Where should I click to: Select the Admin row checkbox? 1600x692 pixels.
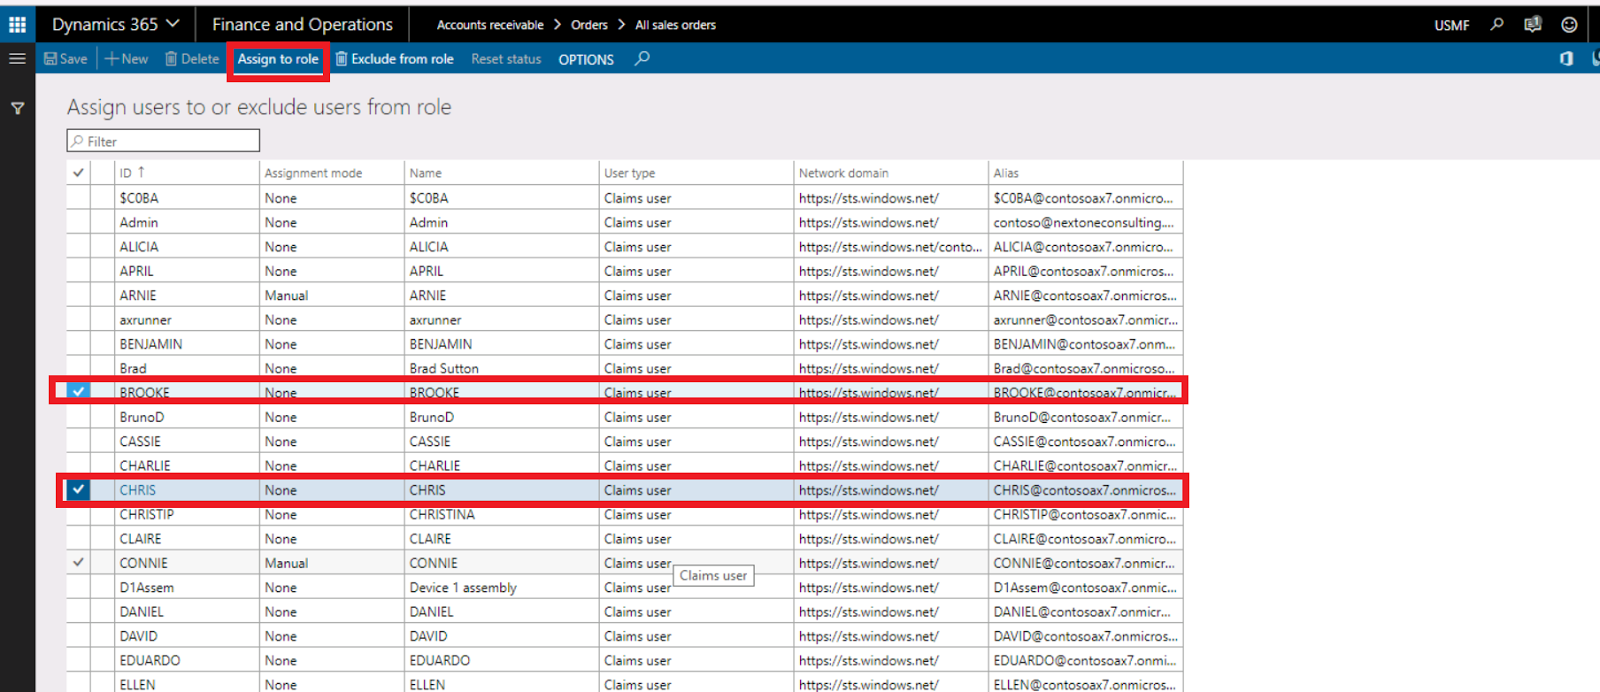coord(78,222)
